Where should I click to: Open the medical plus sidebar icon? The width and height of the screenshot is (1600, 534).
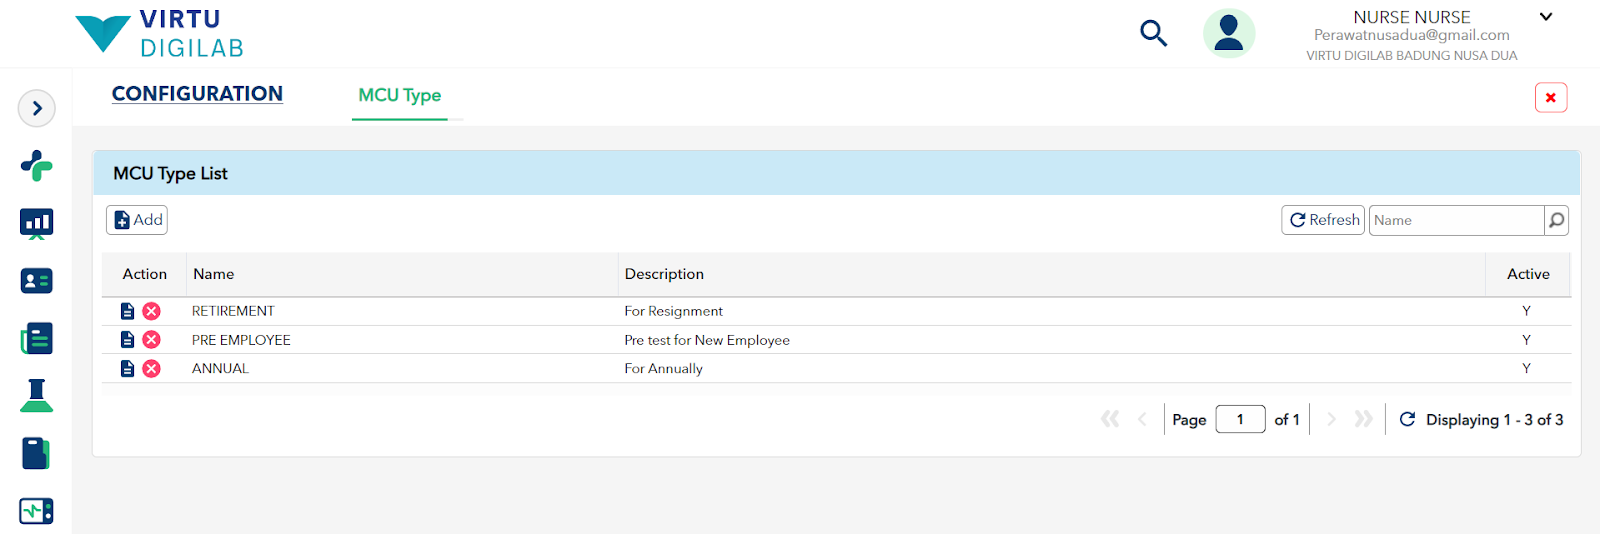point(37,165)
